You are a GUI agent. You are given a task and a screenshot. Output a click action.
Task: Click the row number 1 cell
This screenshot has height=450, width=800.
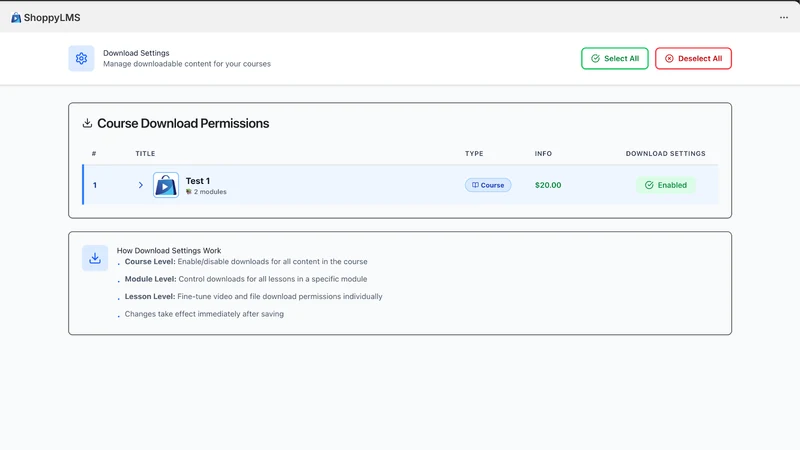coord(95,185)
